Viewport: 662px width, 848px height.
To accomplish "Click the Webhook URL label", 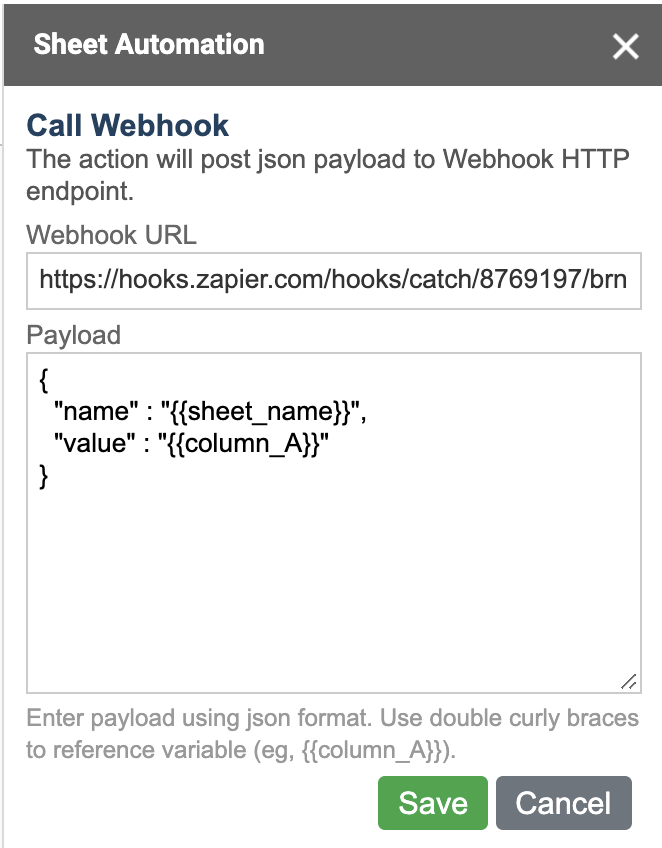I will [x=111, y=235].
